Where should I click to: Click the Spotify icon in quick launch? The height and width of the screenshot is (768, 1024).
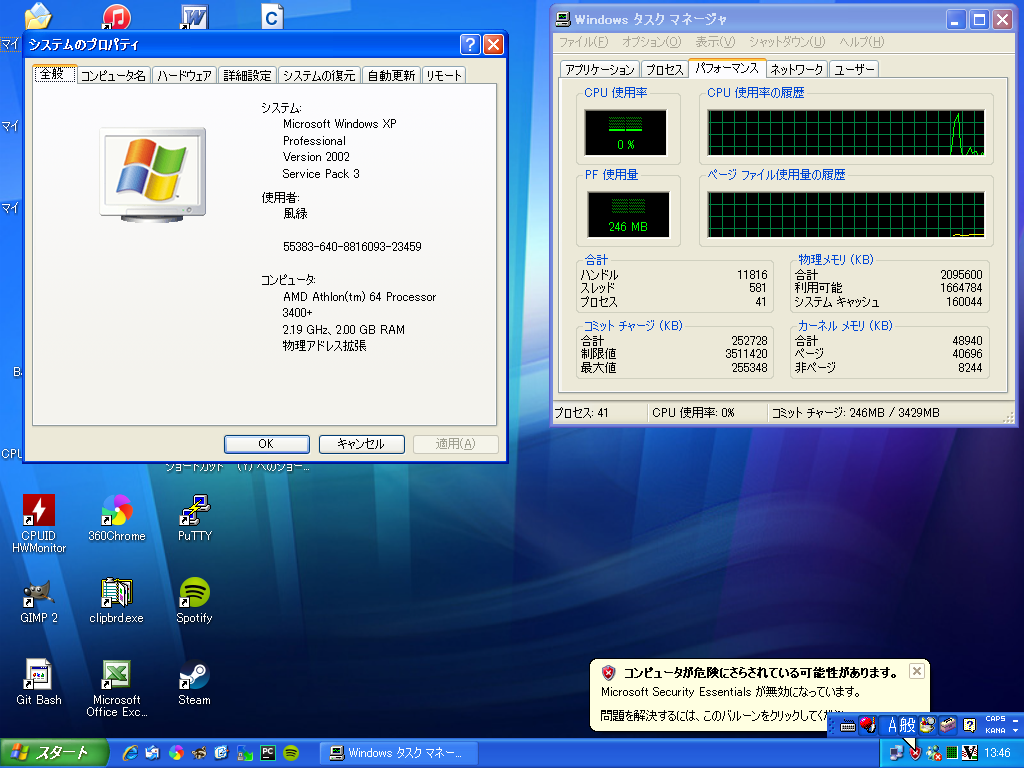point(291,753)
